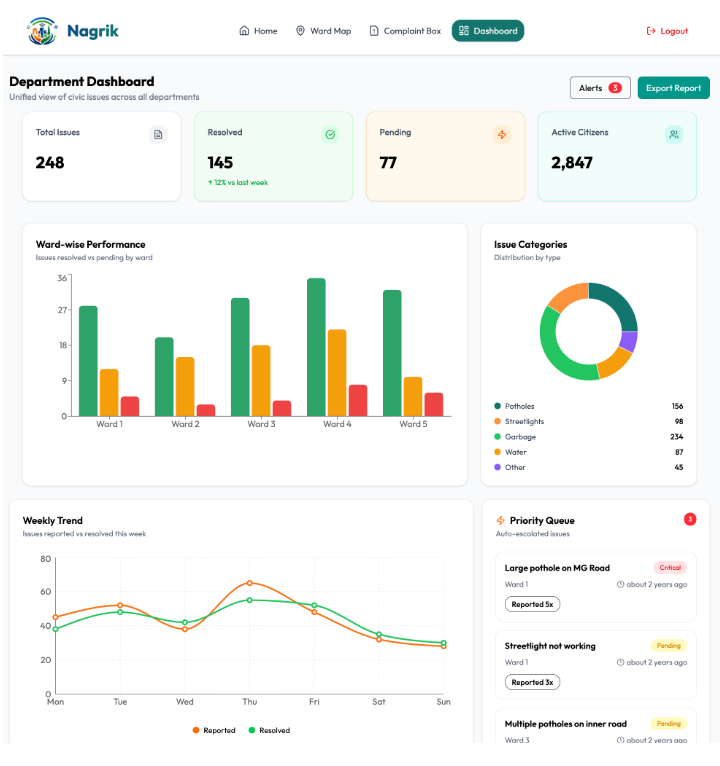Toggle the Reported series legend
The height and width of the screenshot is (766, 720).
coord(214,730)
